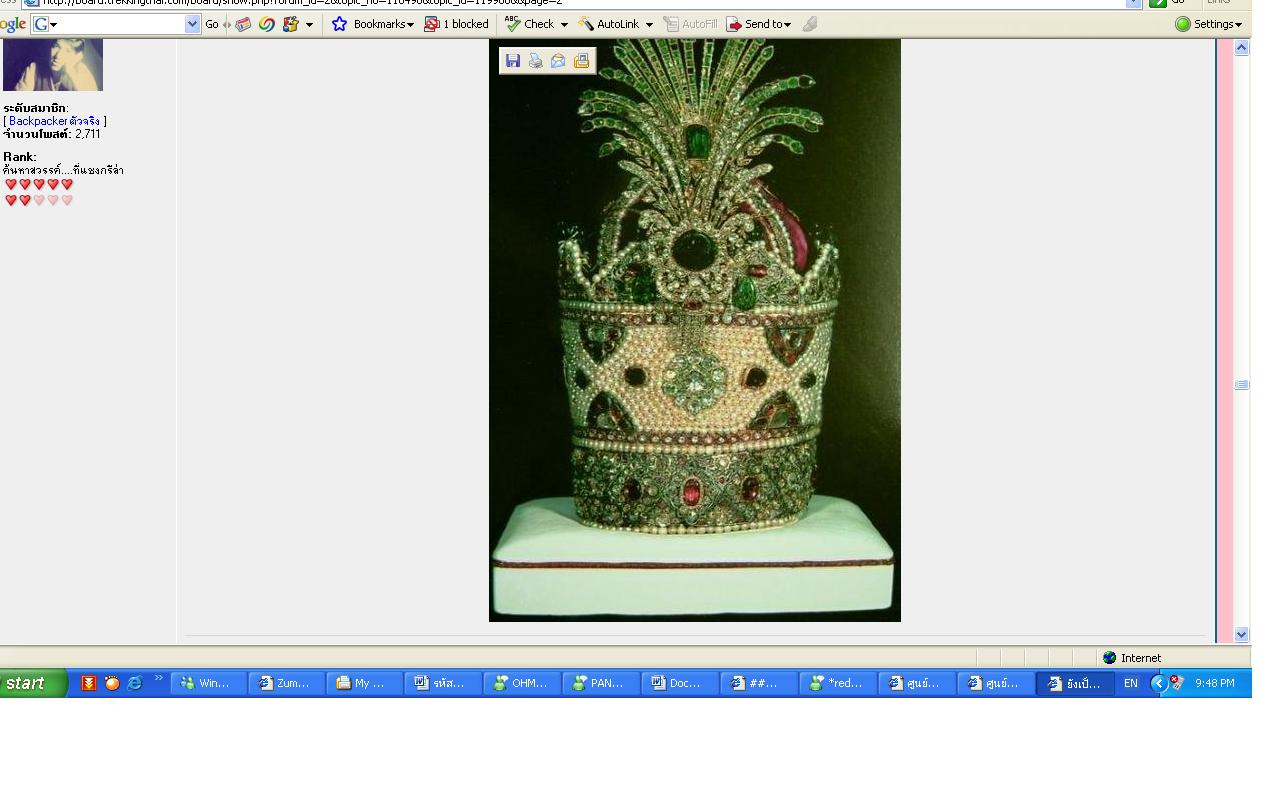Click the rank text 'ค้นหาสวรรค์....ที่แชงกรีล่า'
Viewport: 1280px width, 800px height.
[63, 170]
